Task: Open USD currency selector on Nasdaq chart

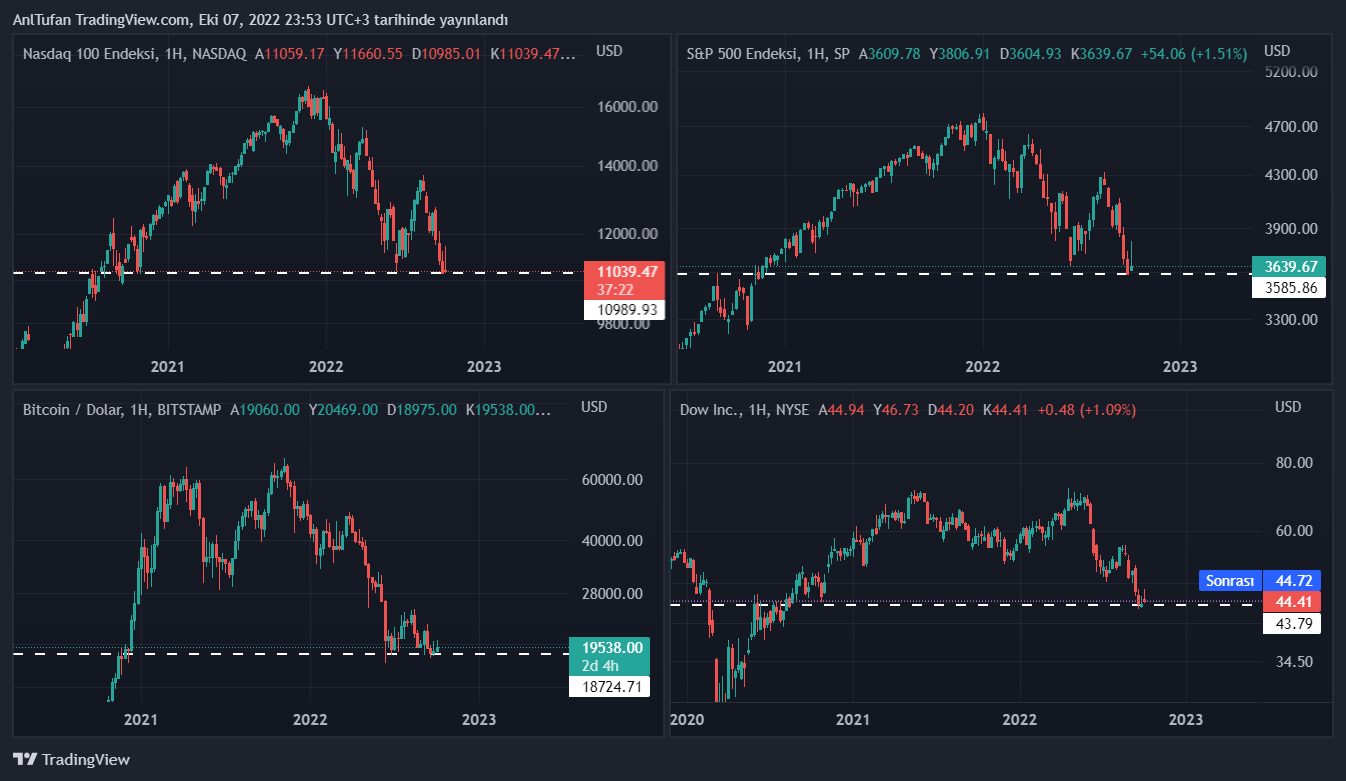Action: point(609,51)
